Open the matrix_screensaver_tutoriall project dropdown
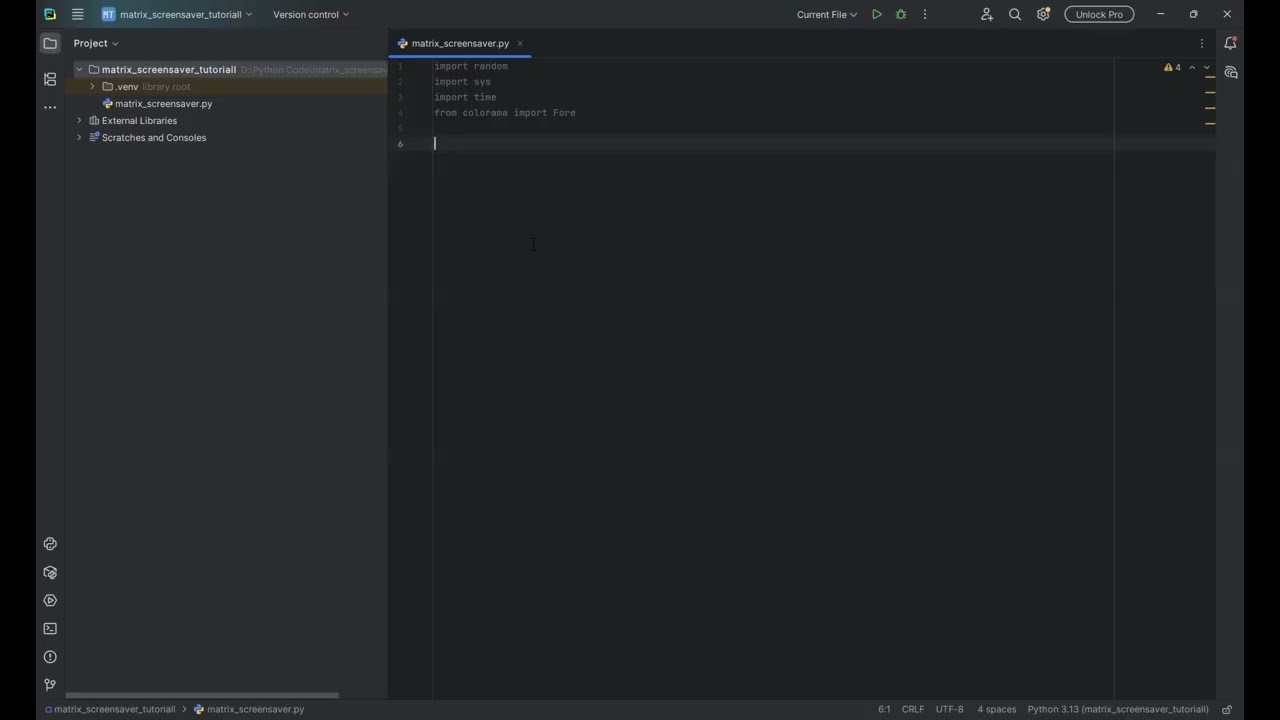This screenshot has width=1280, height=720. (x=177, y=14)
